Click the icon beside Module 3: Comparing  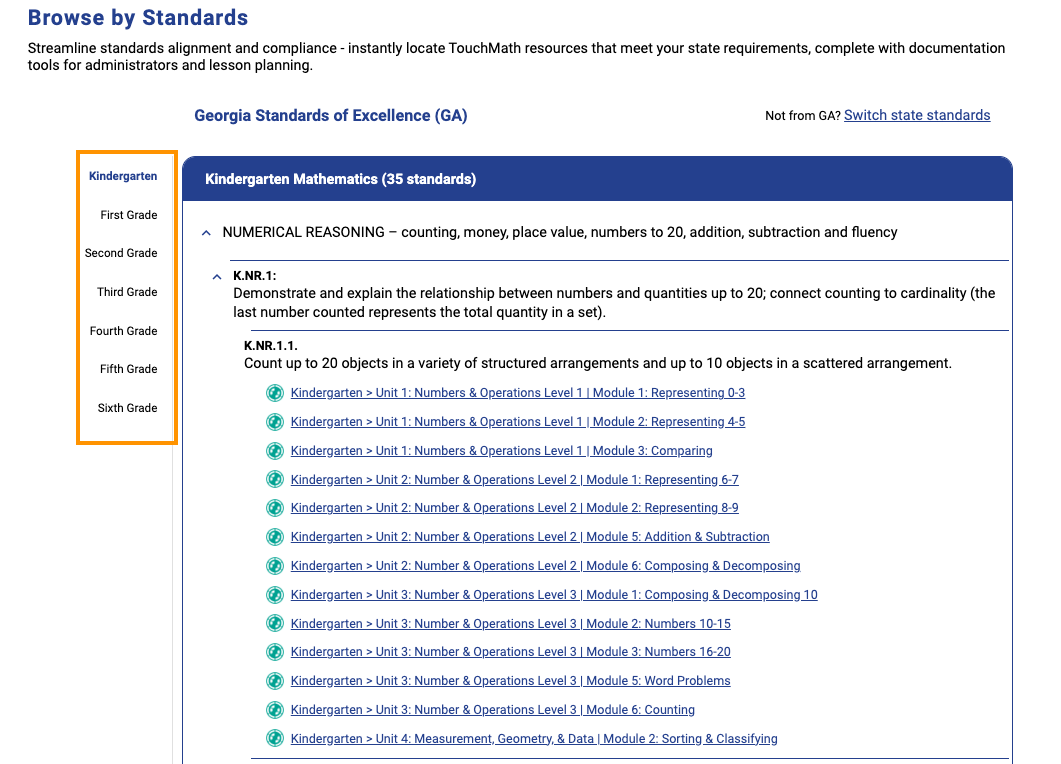275,451
